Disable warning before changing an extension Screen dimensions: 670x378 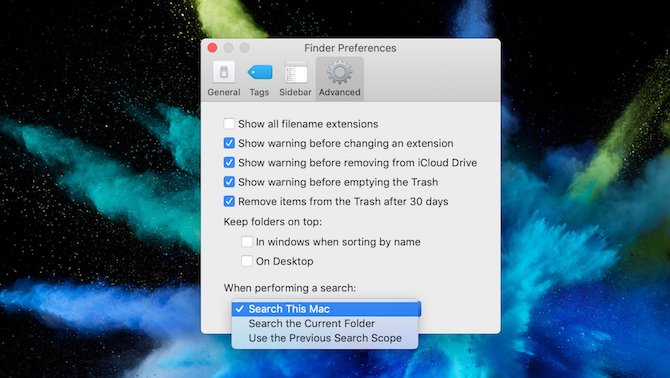[x=229, y=143]
